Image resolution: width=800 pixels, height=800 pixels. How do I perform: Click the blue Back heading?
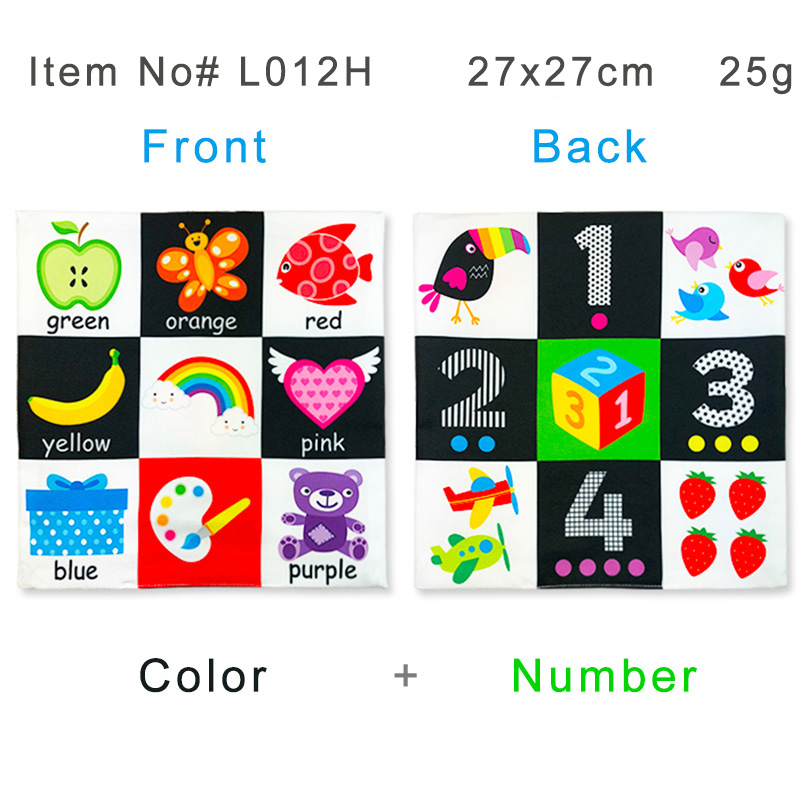coord(590,146)
